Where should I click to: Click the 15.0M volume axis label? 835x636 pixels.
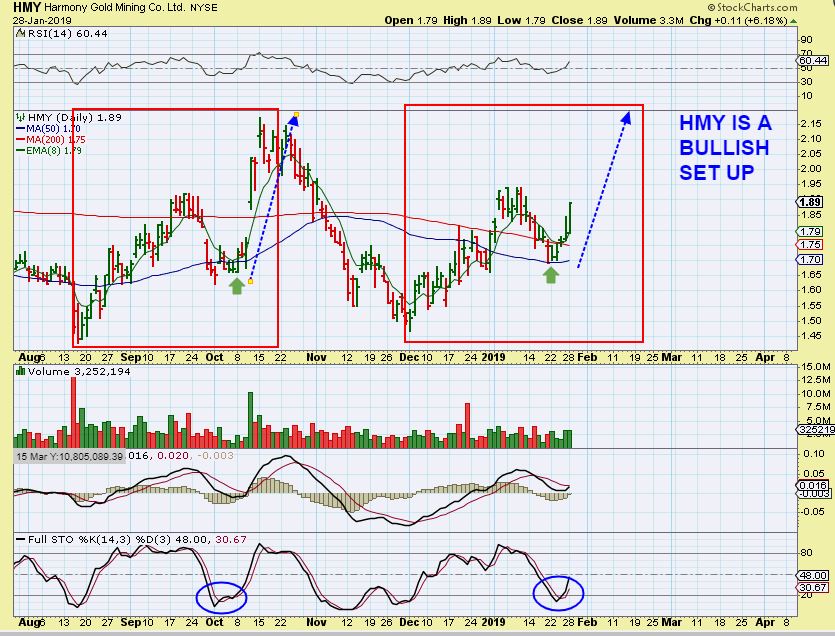click(815, 366)
